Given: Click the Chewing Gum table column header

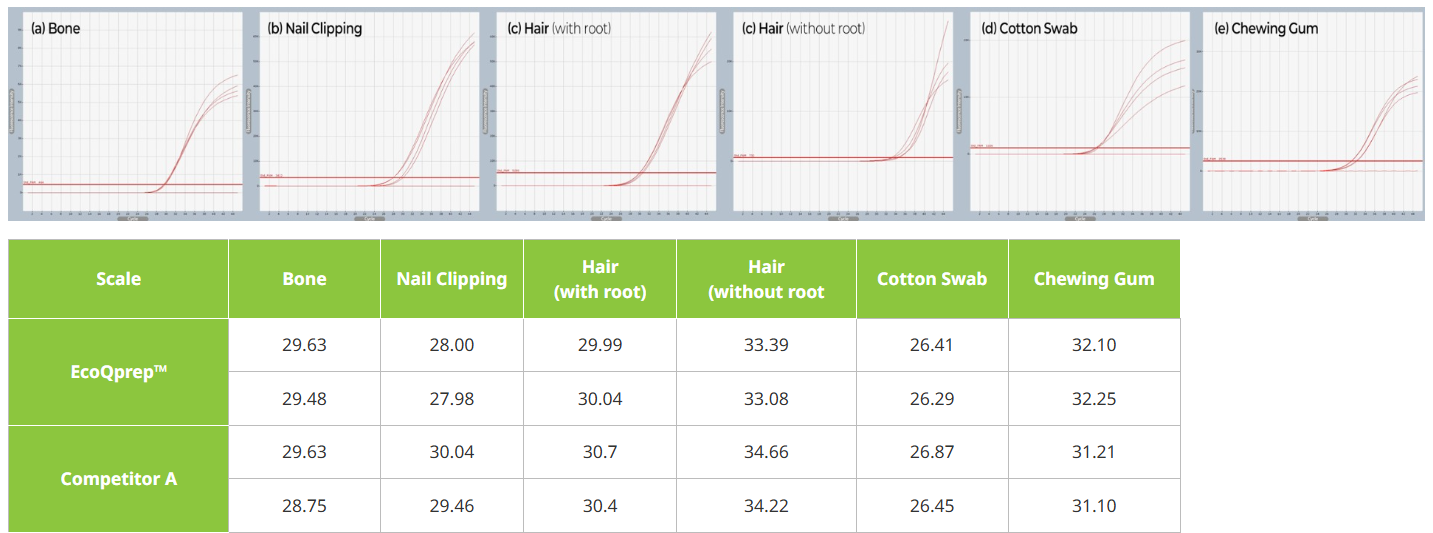Looking at the screenshot, I should [1094, 279].
